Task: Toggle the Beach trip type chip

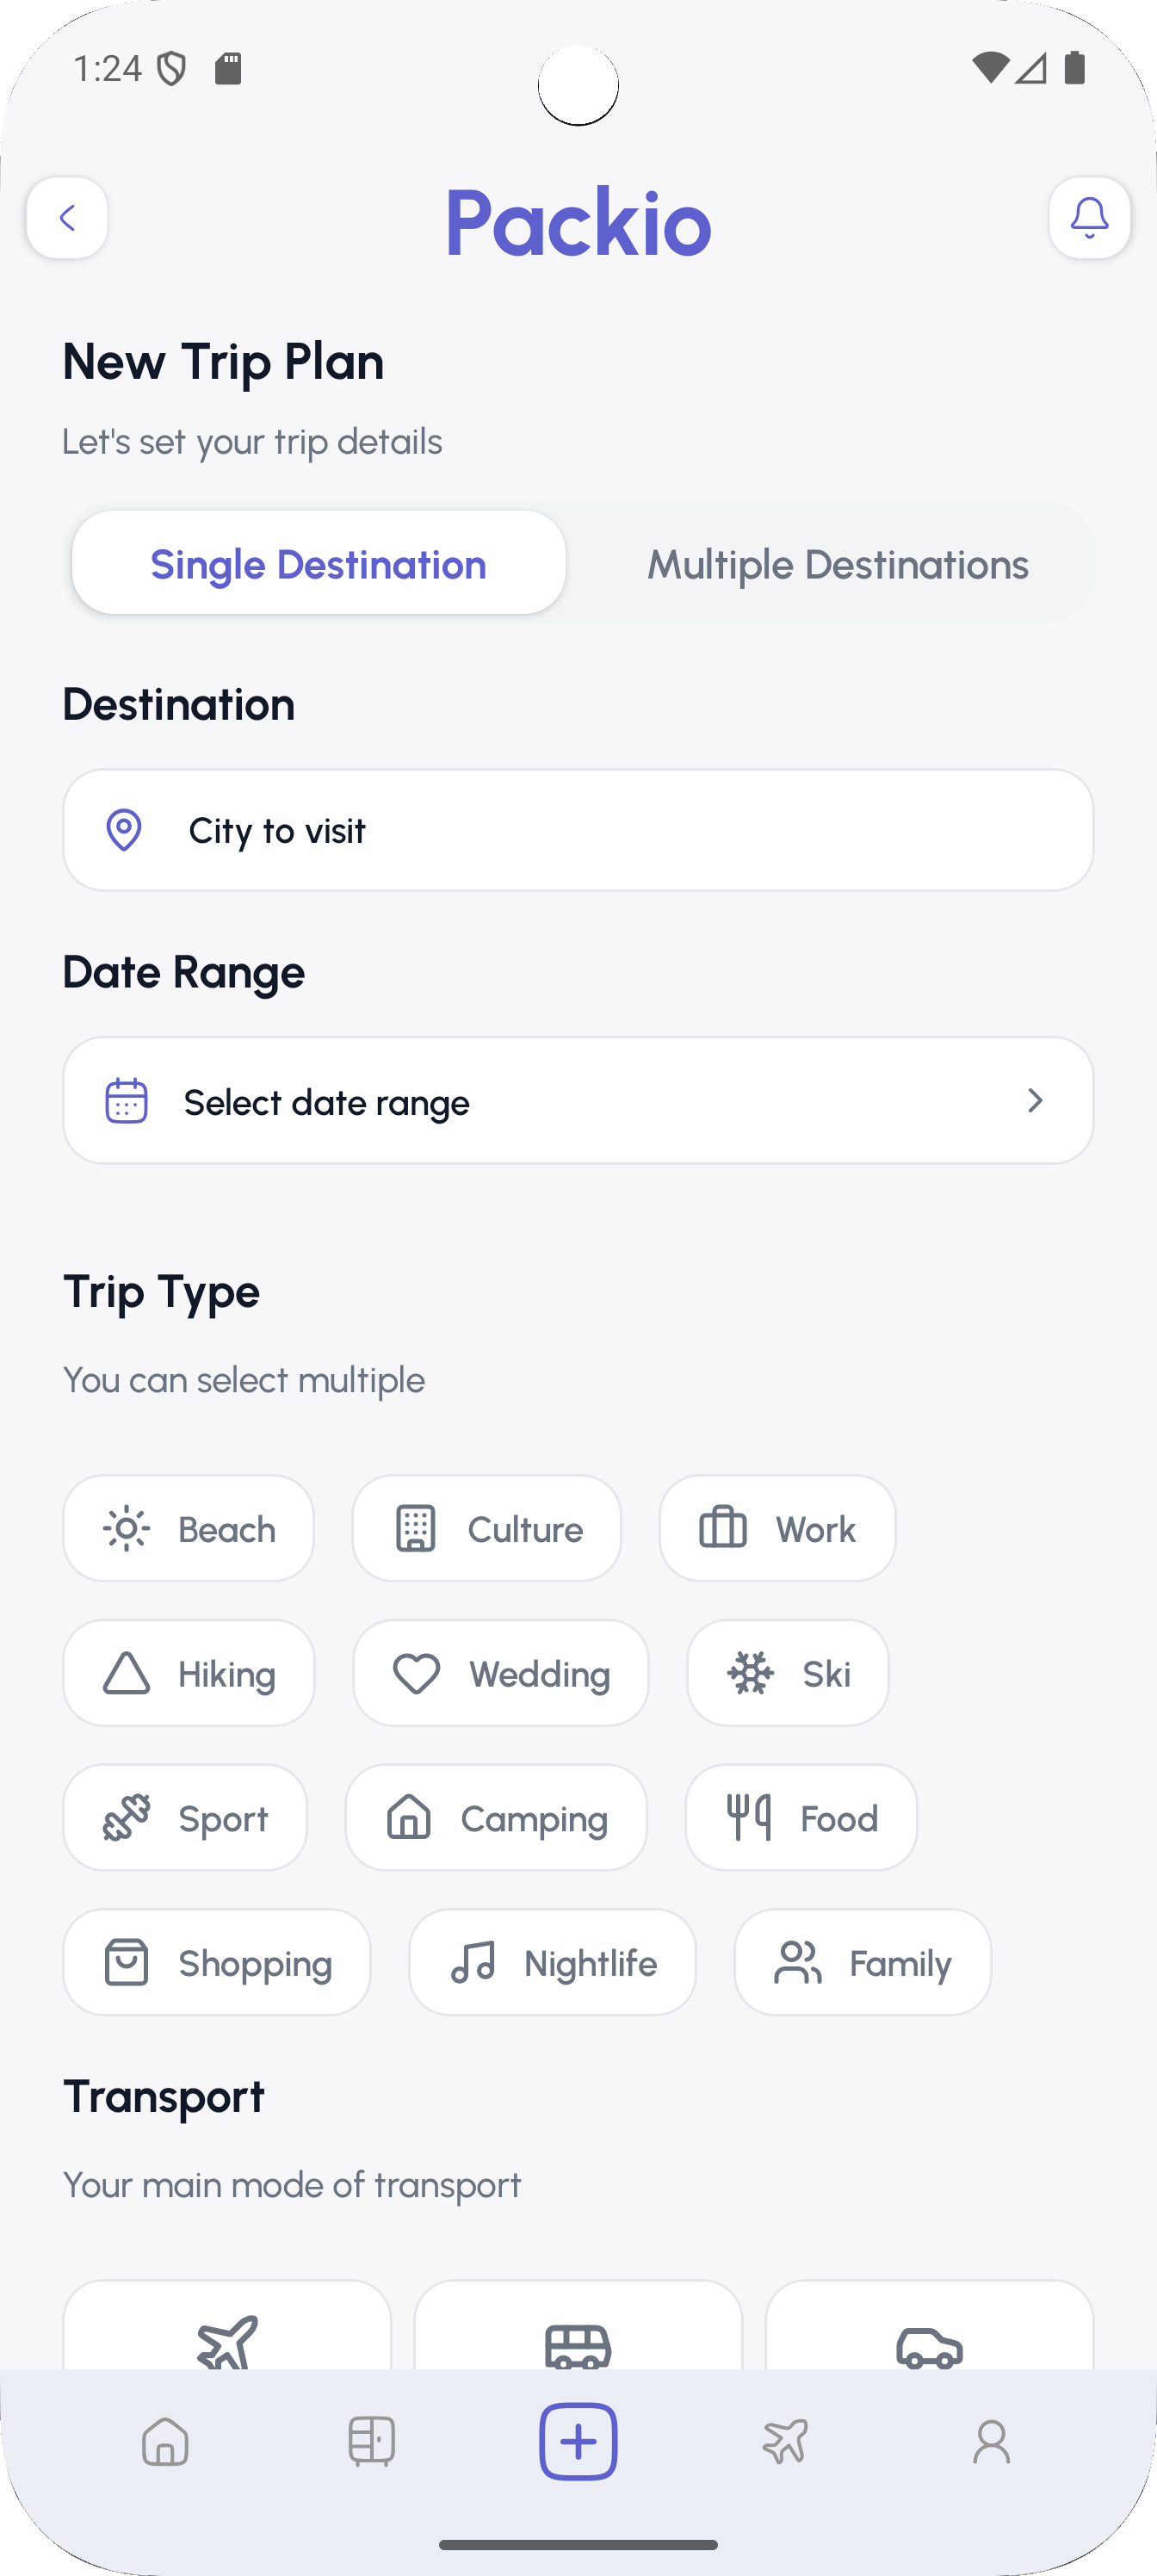Action: [x=188, y=1528]
